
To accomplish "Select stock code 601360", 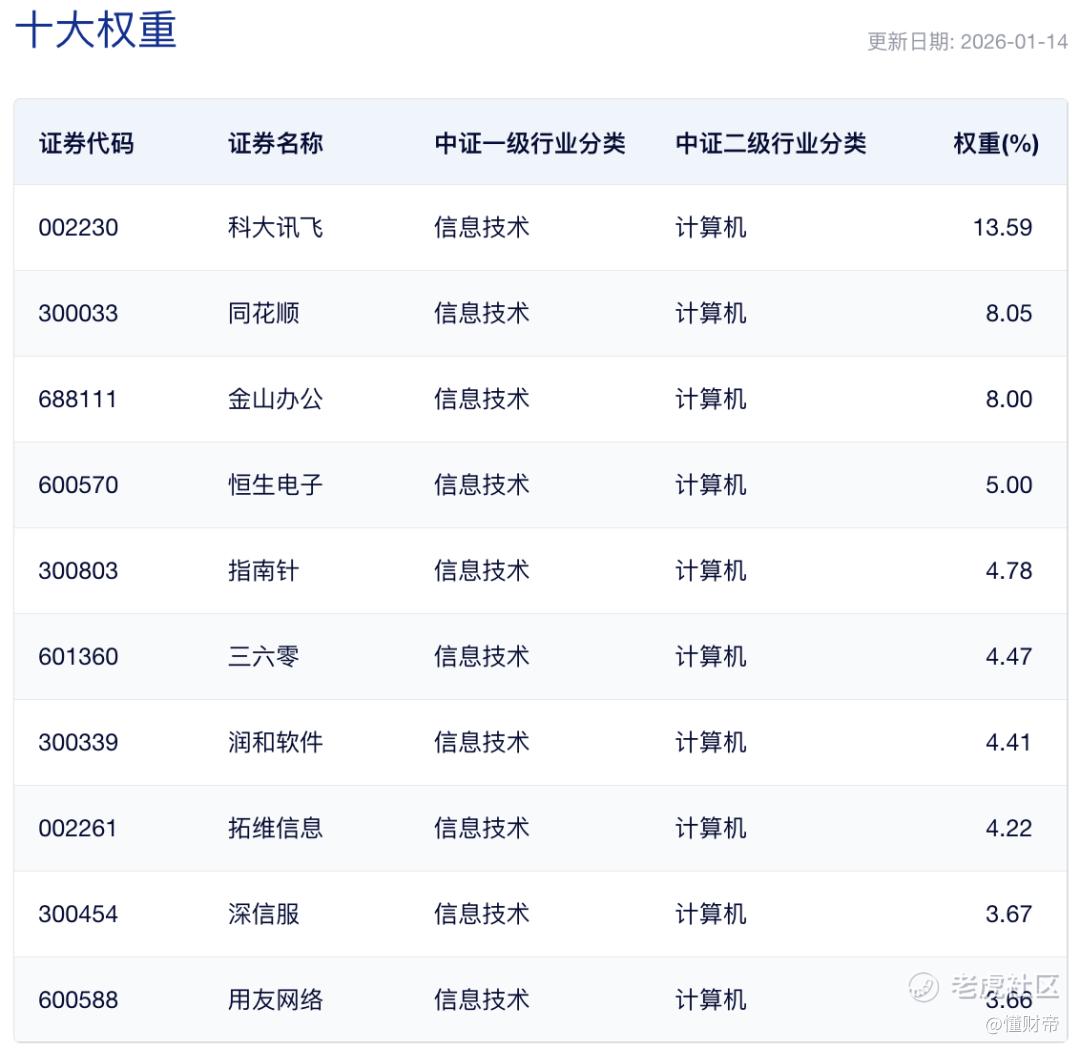I will pos(79,656).
